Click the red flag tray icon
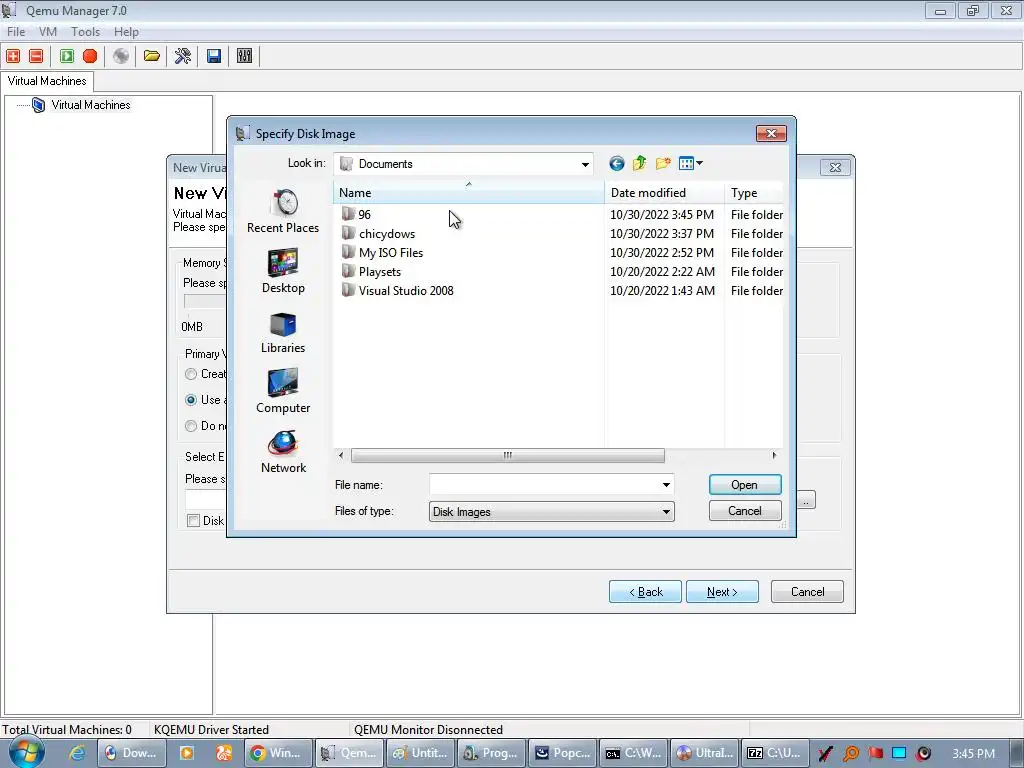This screenshot has height=768, width=1024. 875,753
